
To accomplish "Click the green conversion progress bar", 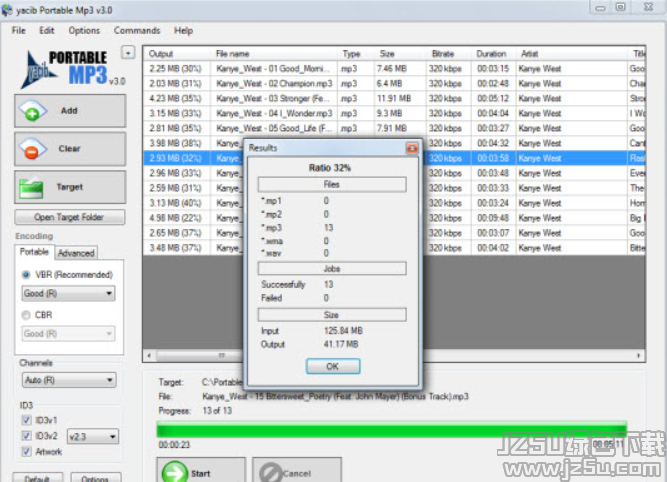I will (x=392, y=429).
